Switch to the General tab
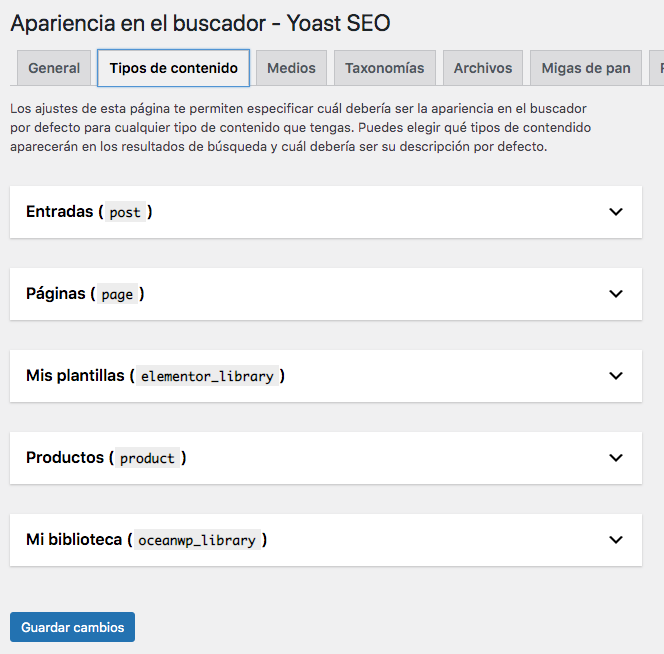Viewport: 664px width, 654px height. pyautogui.click(x=54, y=68)
